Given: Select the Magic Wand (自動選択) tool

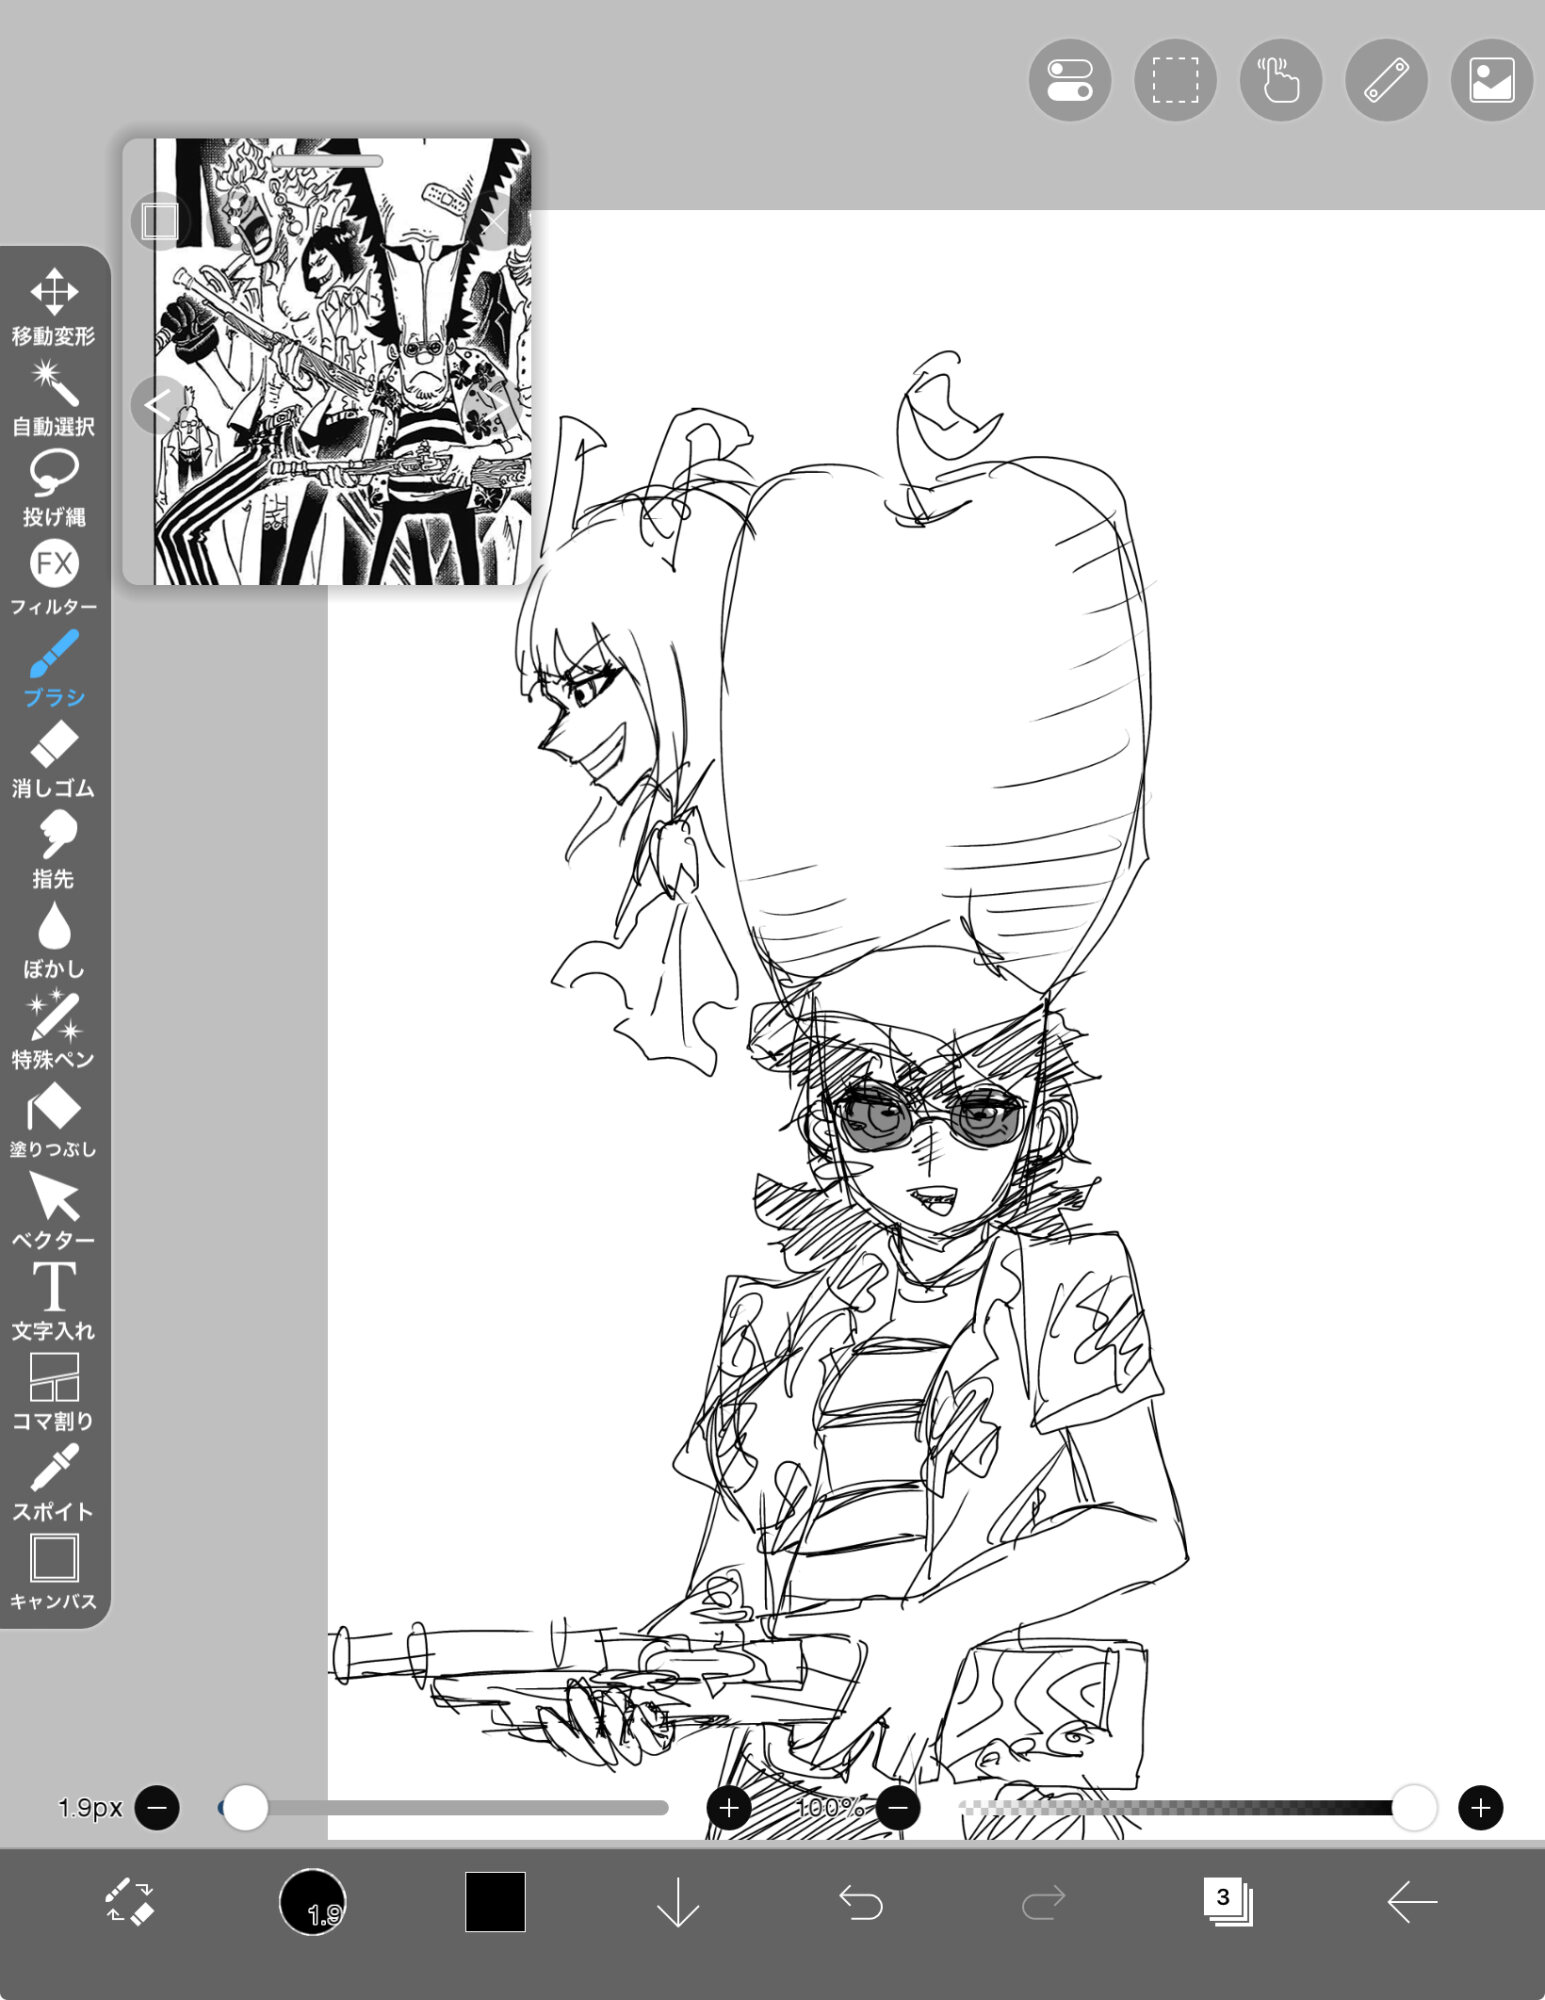Looking at the screenshot, I should (x=54, y=398).
